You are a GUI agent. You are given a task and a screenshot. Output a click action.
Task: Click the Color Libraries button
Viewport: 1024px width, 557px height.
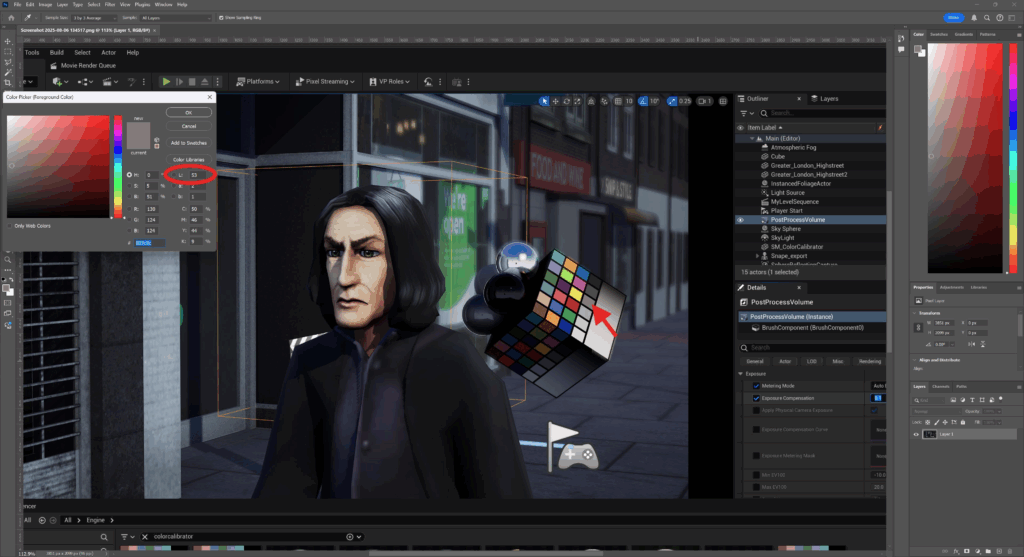coord(188,160)
